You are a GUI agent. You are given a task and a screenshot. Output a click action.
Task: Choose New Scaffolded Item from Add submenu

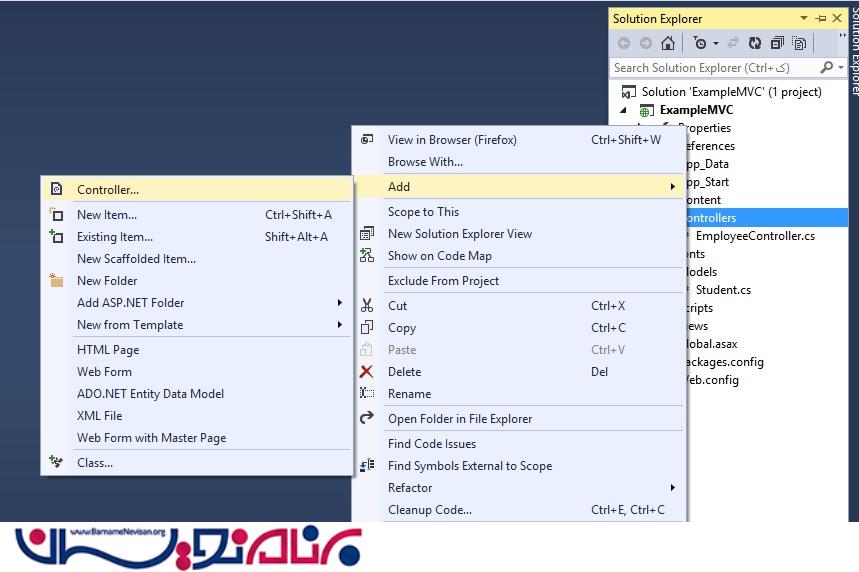point(136,259)
